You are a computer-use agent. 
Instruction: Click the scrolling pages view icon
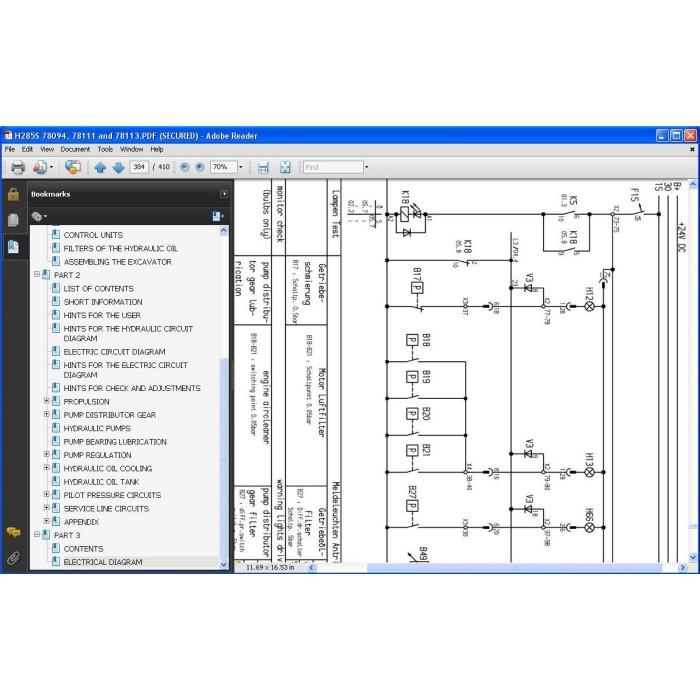click(x=263, y=167)
